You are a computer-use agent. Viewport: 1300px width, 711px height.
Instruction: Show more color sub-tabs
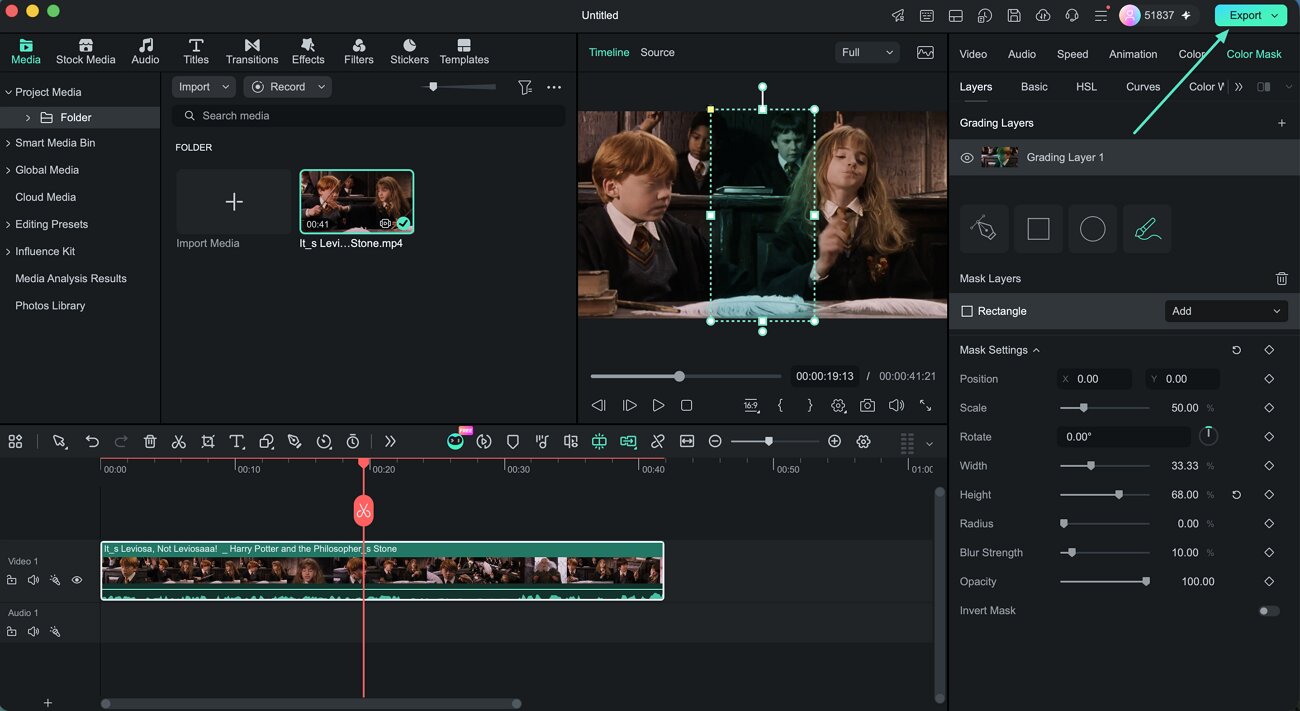click(1239, 87)
